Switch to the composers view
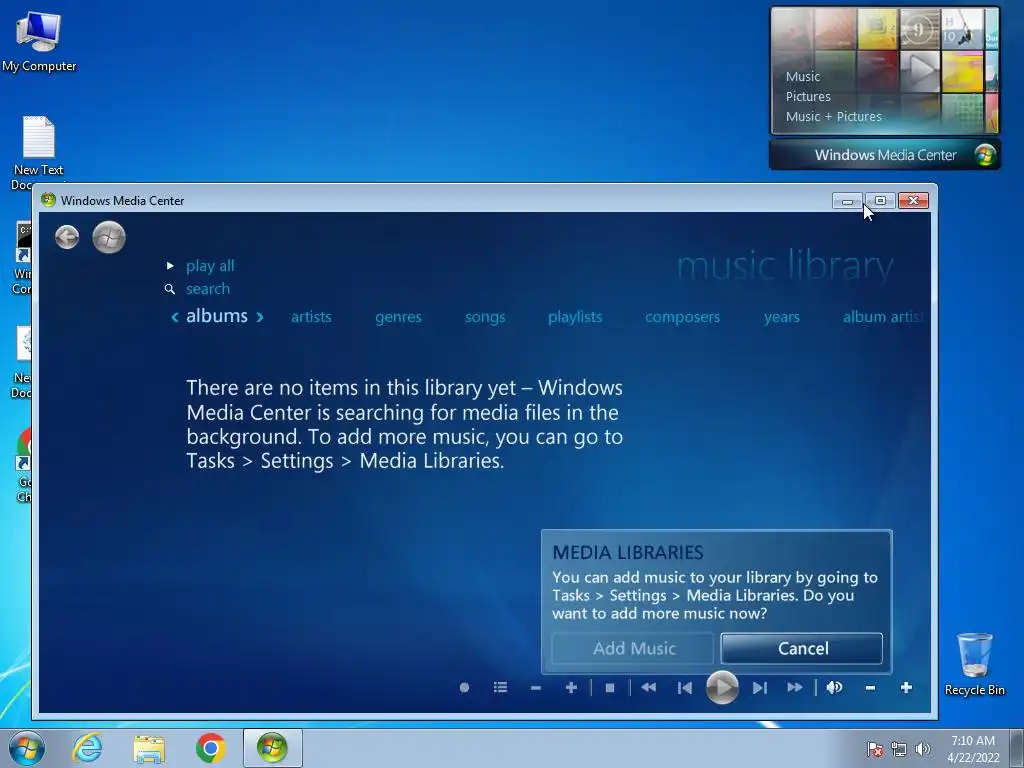 tap(682, 317)
